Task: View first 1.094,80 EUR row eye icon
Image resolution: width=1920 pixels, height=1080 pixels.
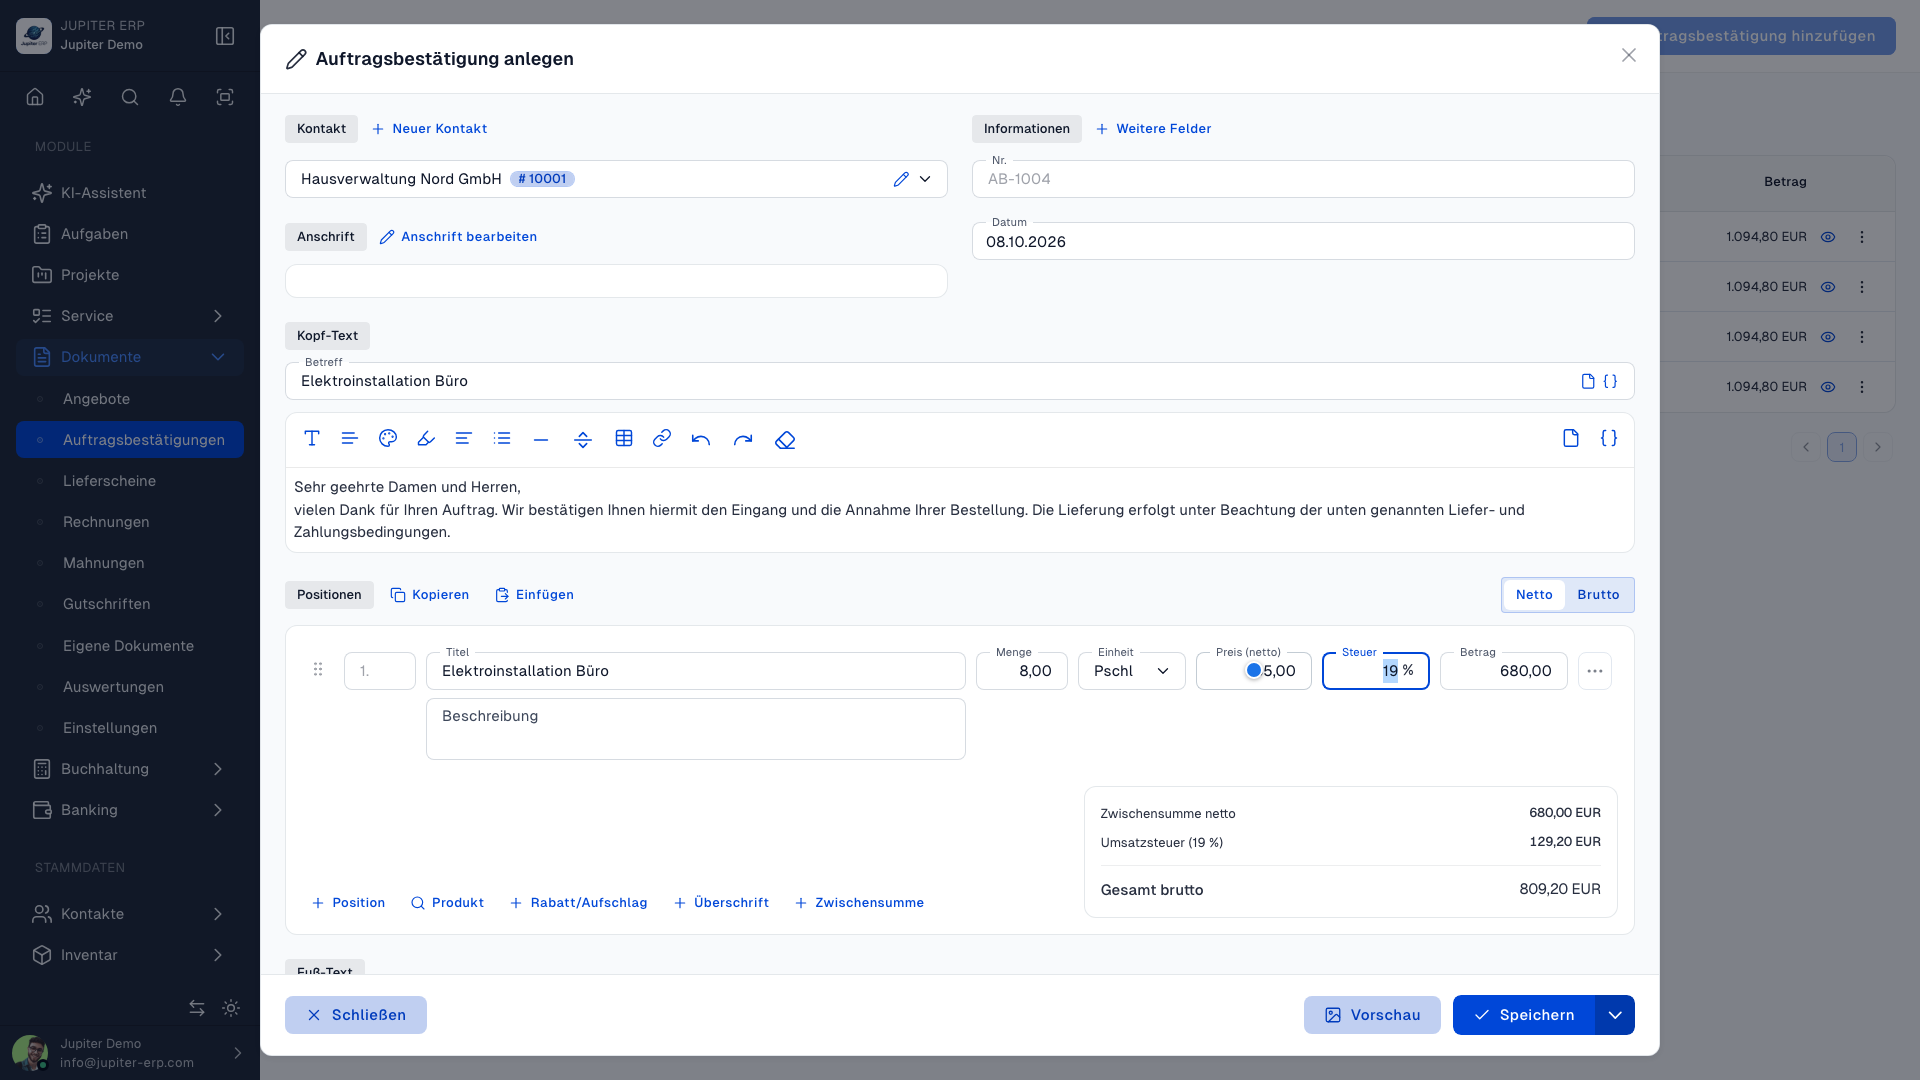Action: coord(1828,237)
